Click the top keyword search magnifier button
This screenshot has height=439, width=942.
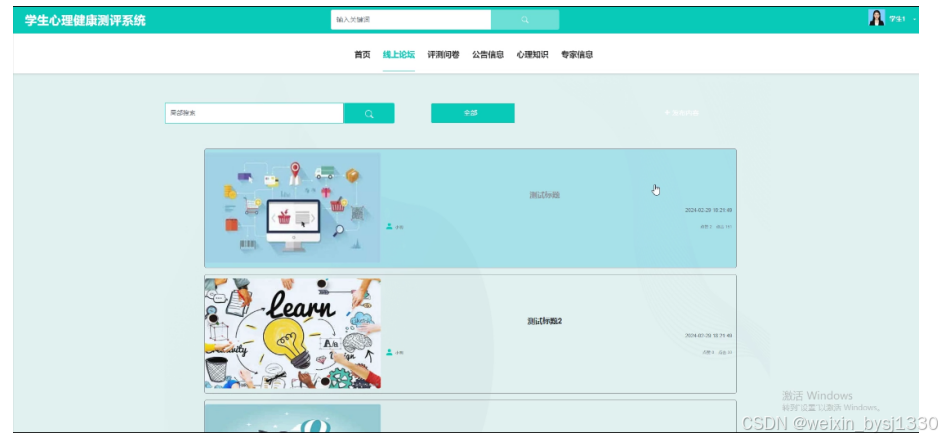point(525,19)
